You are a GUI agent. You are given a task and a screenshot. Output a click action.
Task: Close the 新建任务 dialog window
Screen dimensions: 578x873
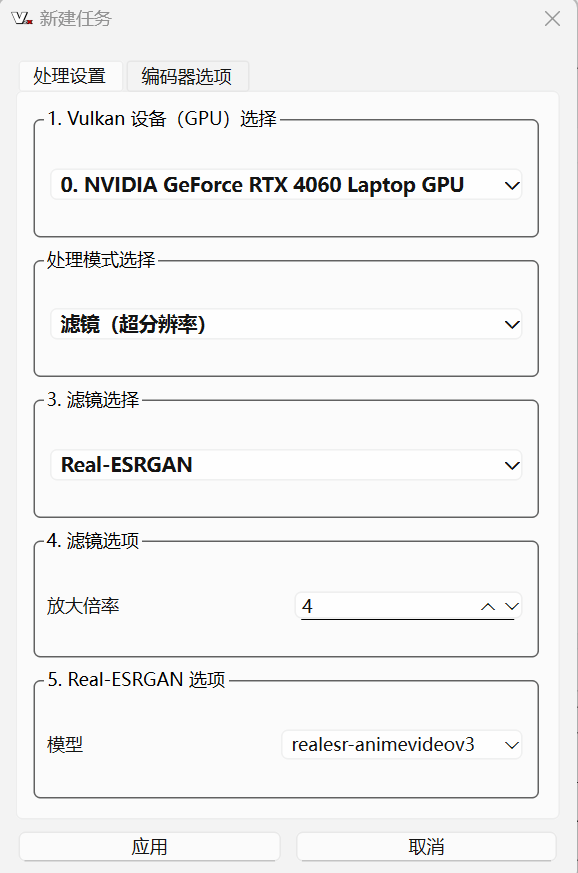(552, 19)
